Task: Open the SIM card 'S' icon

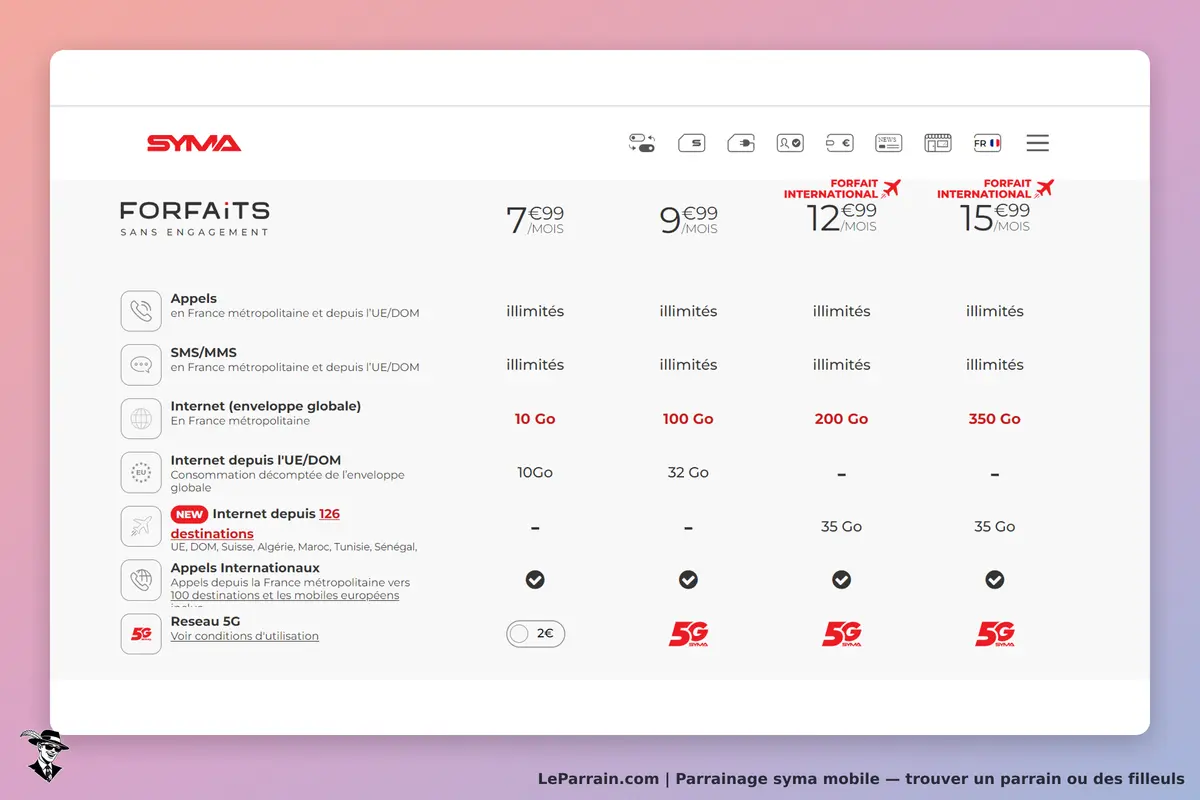Action: point(691,143)
